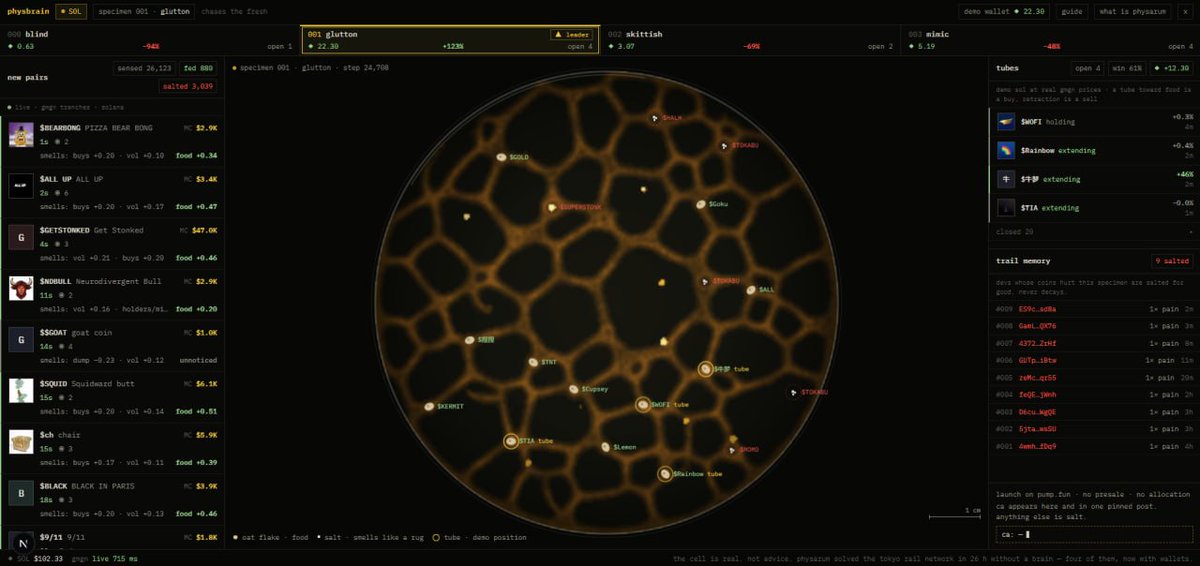
Task: Click the specimen 001 glutton header chip
Action: tap(143, 11)
